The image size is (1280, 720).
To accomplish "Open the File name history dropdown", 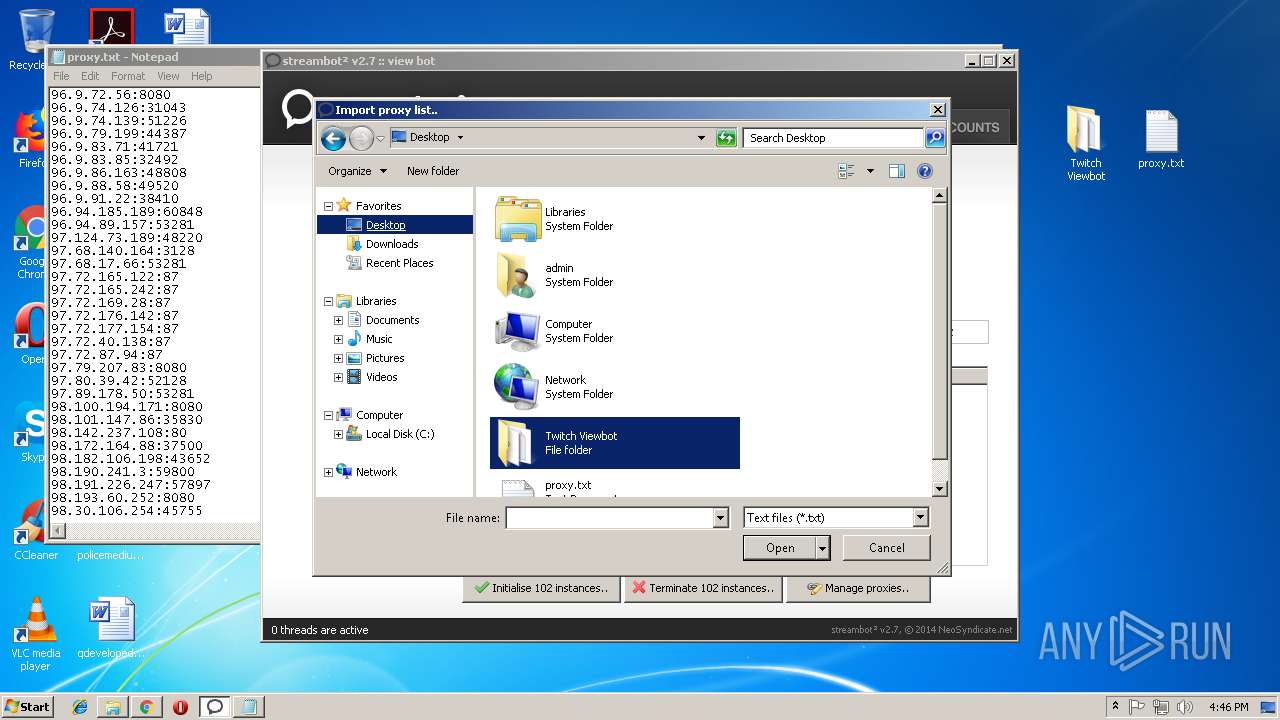I will click(x=720, y=518).
